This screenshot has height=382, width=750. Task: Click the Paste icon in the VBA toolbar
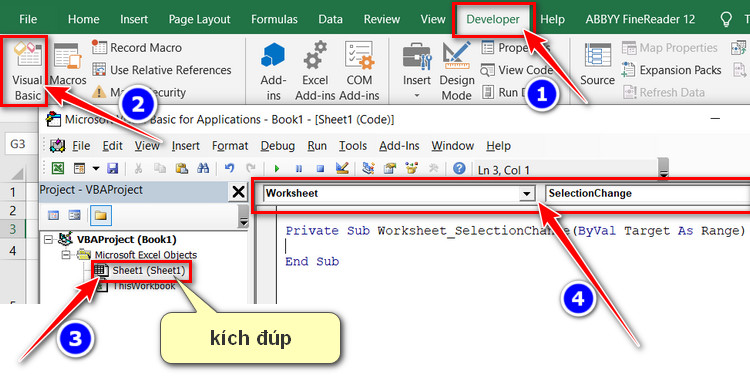tap(182, 168)
